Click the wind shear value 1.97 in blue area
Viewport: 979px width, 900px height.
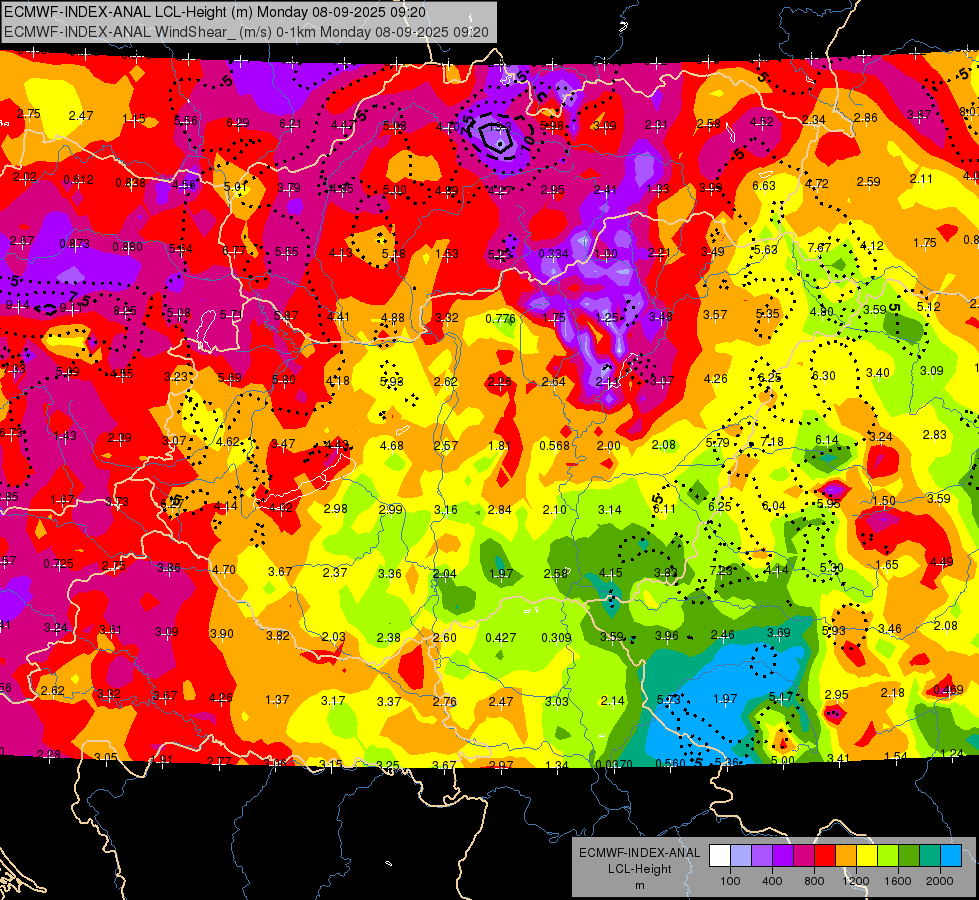pyautogui.click(x=726, y=698)
